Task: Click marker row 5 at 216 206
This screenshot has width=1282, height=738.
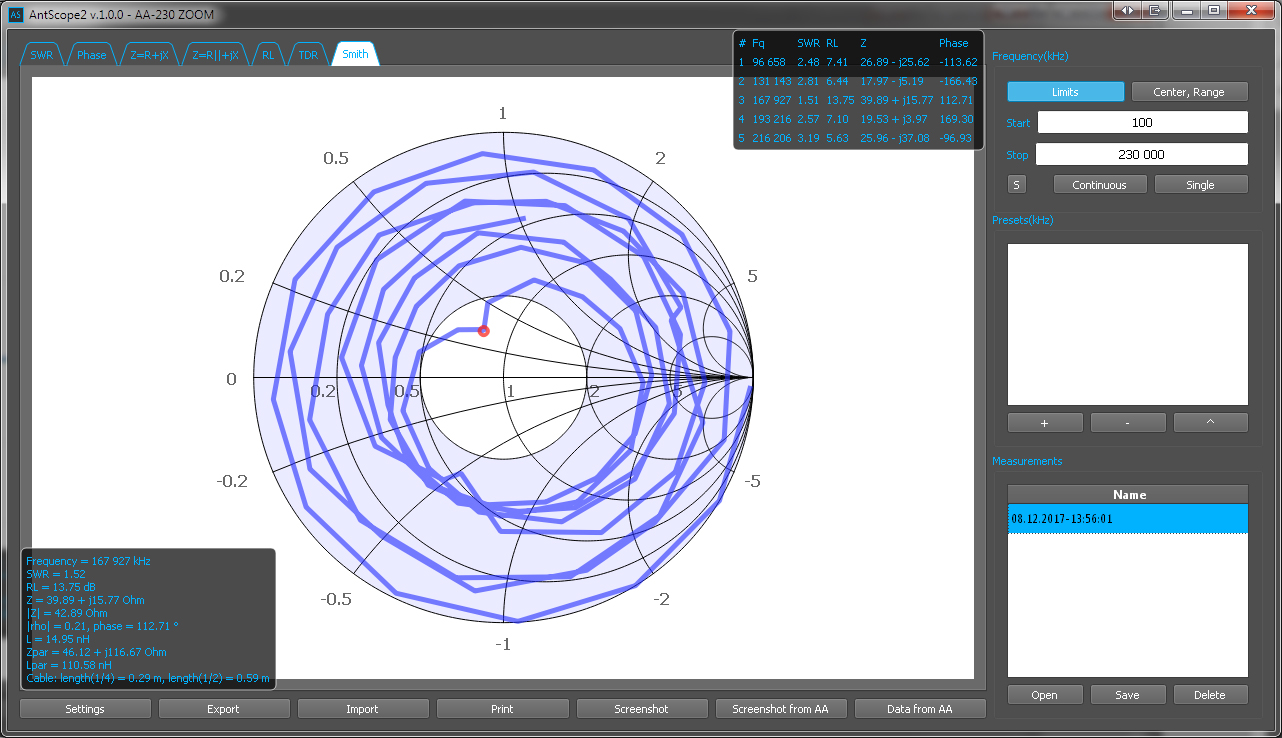Action: tap(858, 138)
